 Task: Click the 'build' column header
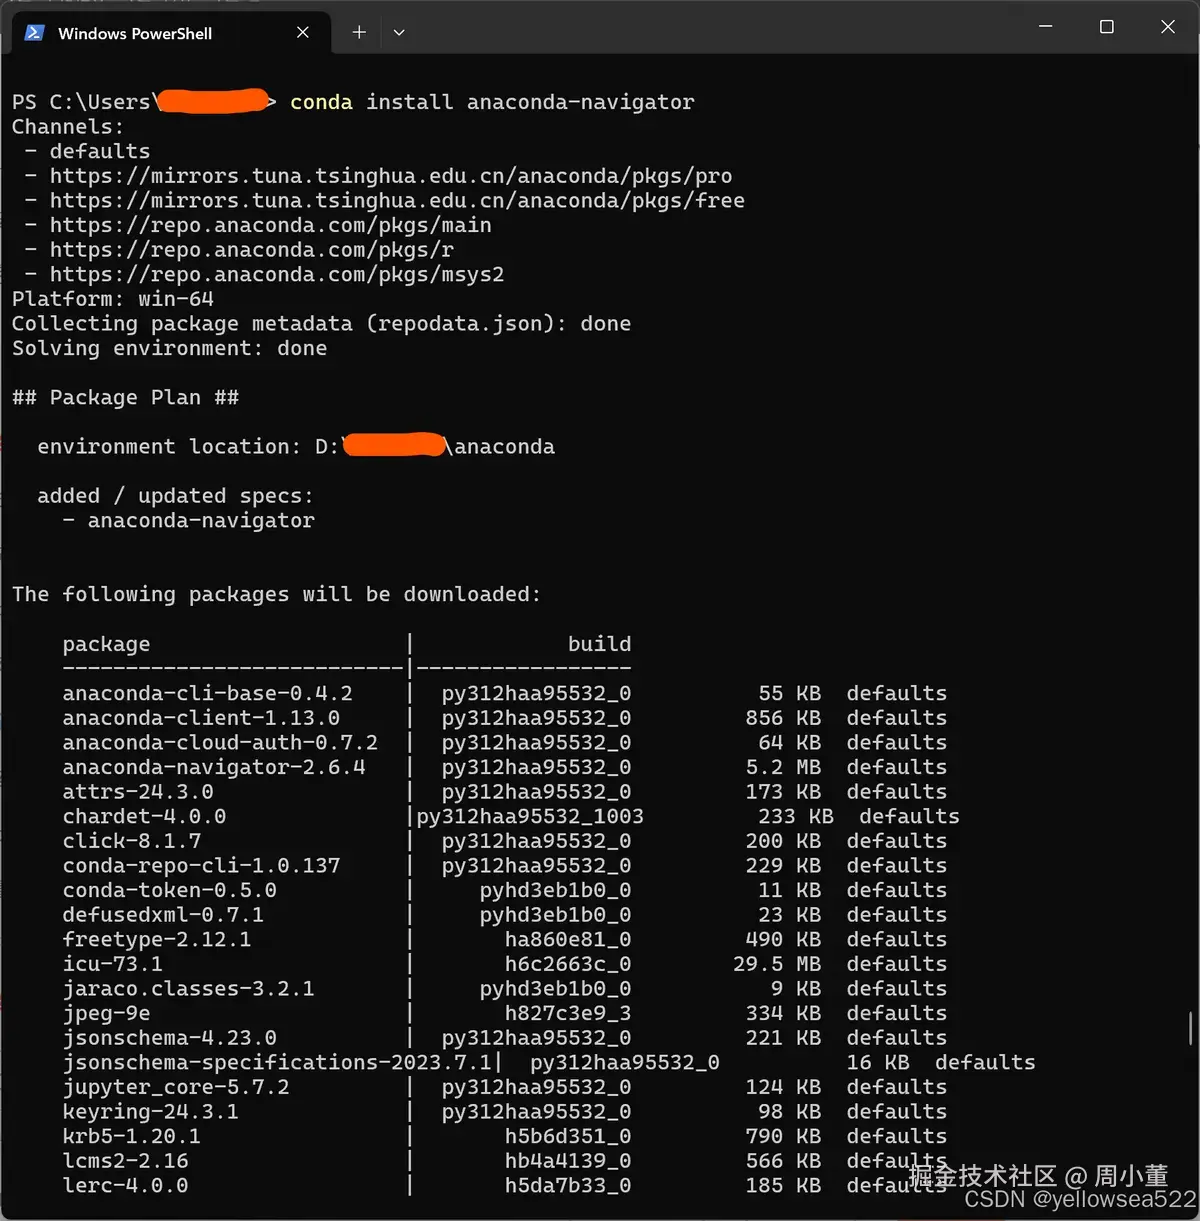pyautogui.click(x=599, y=644)
